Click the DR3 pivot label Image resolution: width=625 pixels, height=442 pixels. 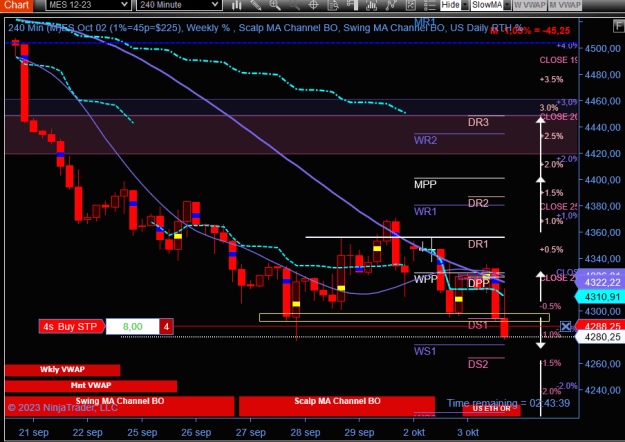tap(478, 122)
